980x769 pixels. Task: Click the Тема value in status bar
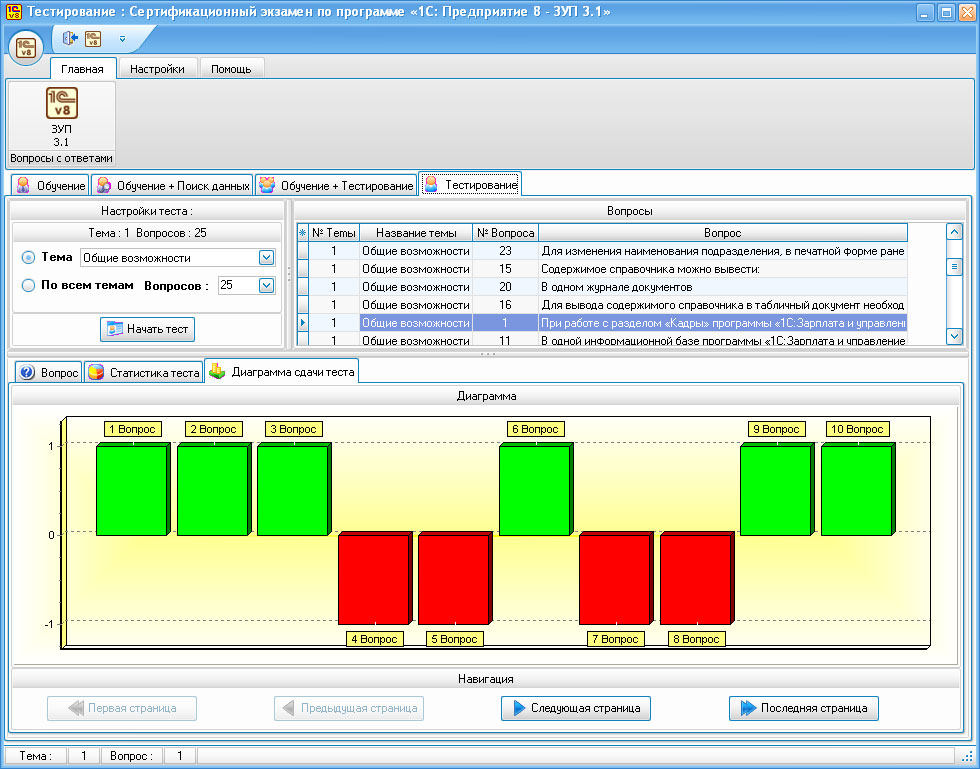pos(84,756)
